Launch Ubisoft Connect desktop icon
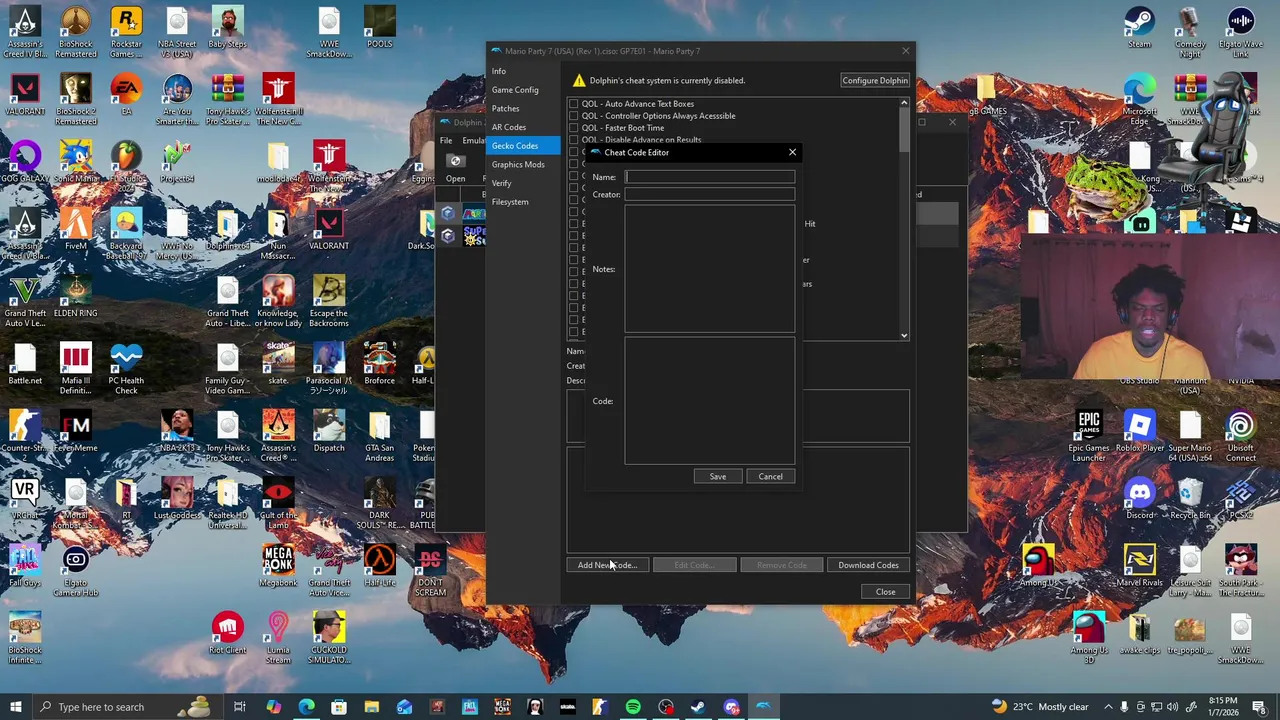 tap(1240, 435)
